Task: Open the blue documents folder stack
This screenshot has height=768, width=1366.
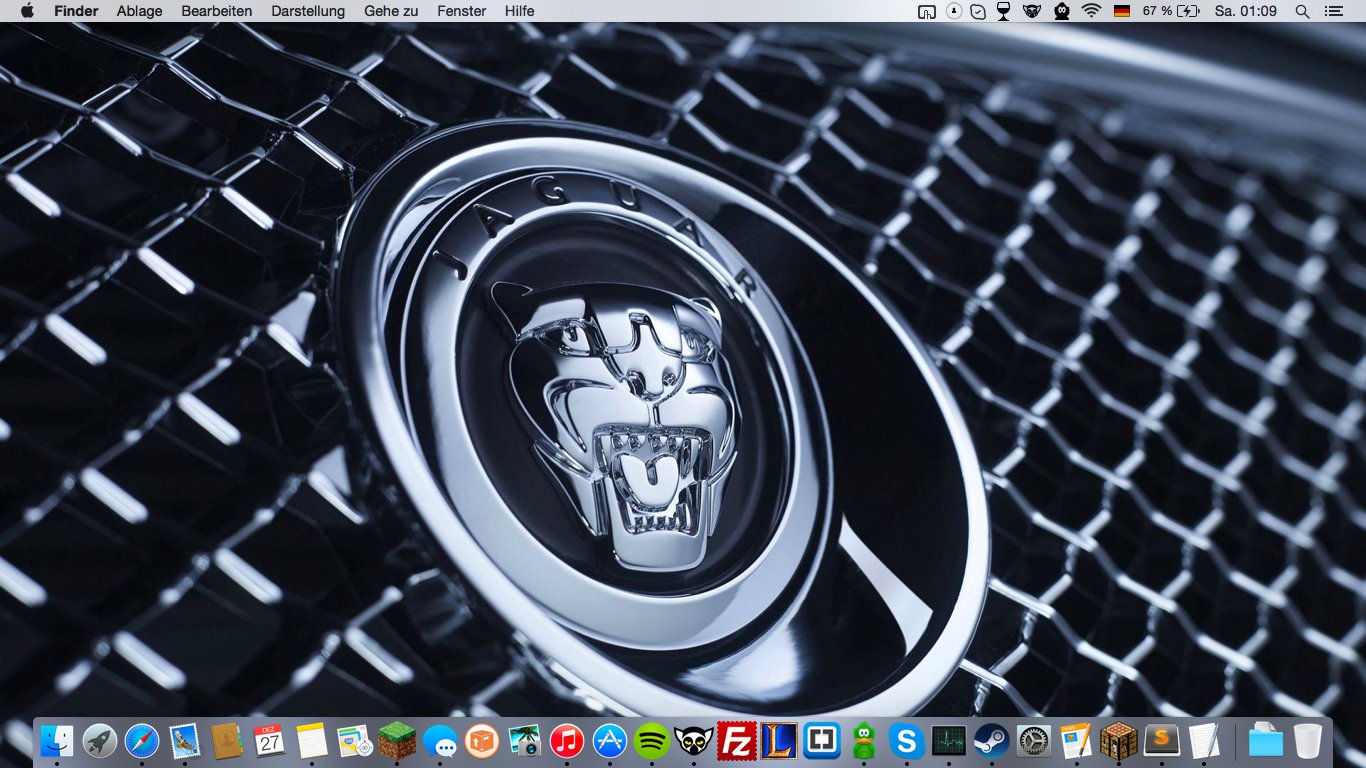Action: (1266, 741)
